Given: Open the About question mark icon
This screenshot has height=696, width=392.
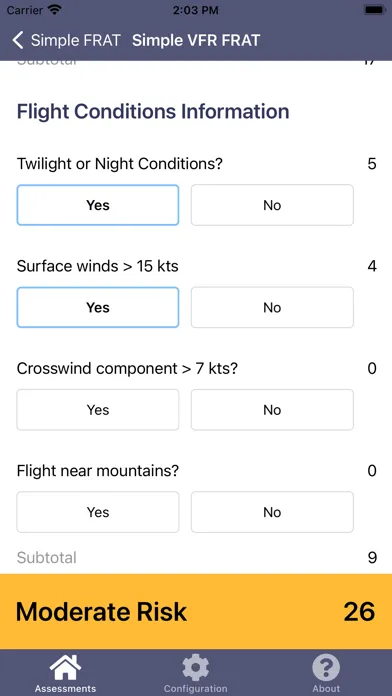Looking at the screenshot, I should [326, 668].
